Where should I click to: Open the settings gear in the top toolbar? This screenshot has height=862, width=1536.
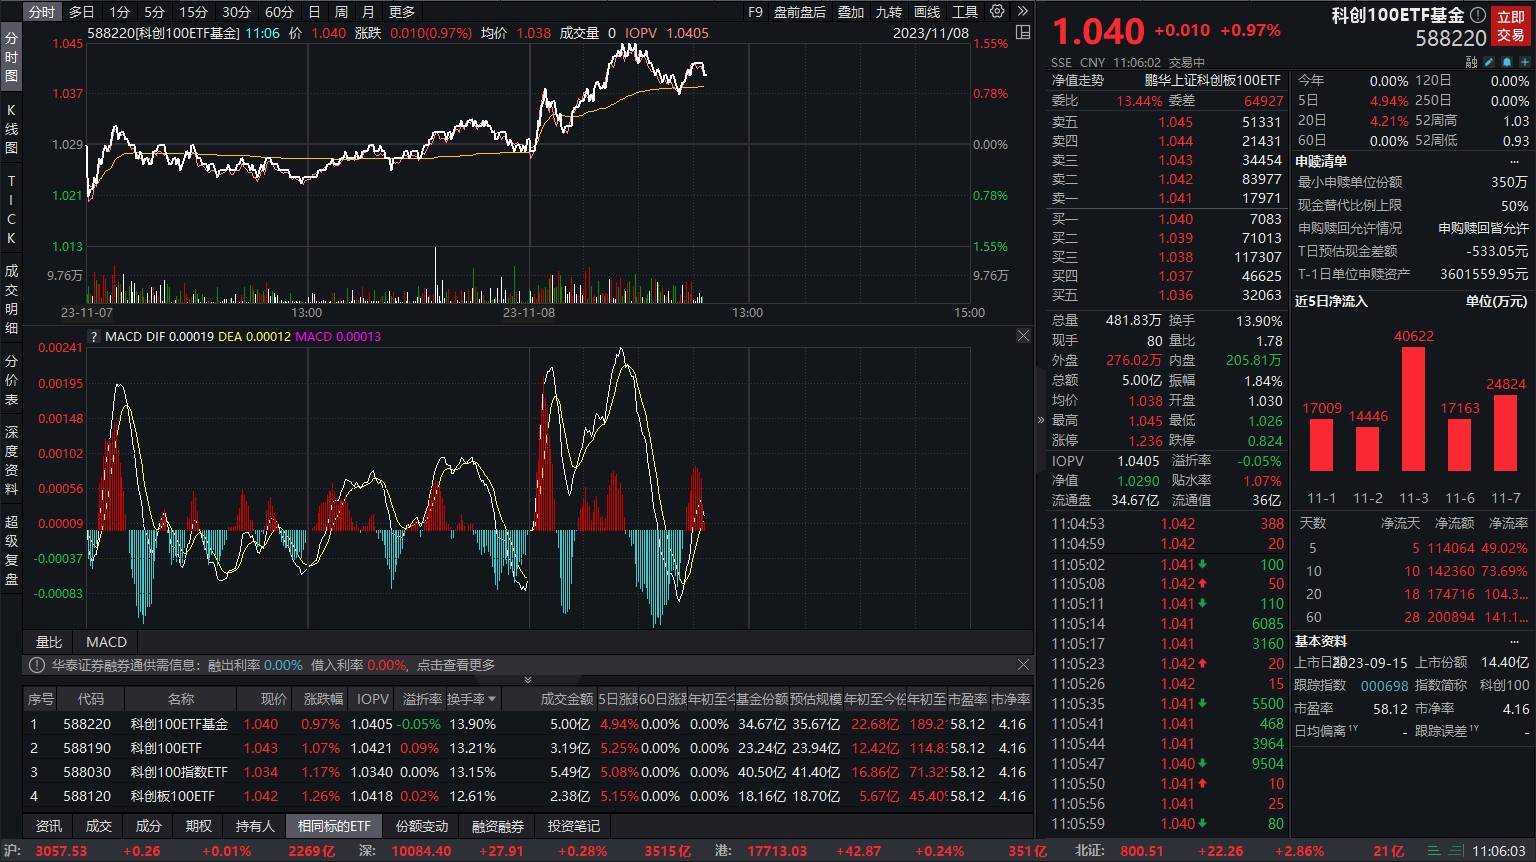(996, 11)
